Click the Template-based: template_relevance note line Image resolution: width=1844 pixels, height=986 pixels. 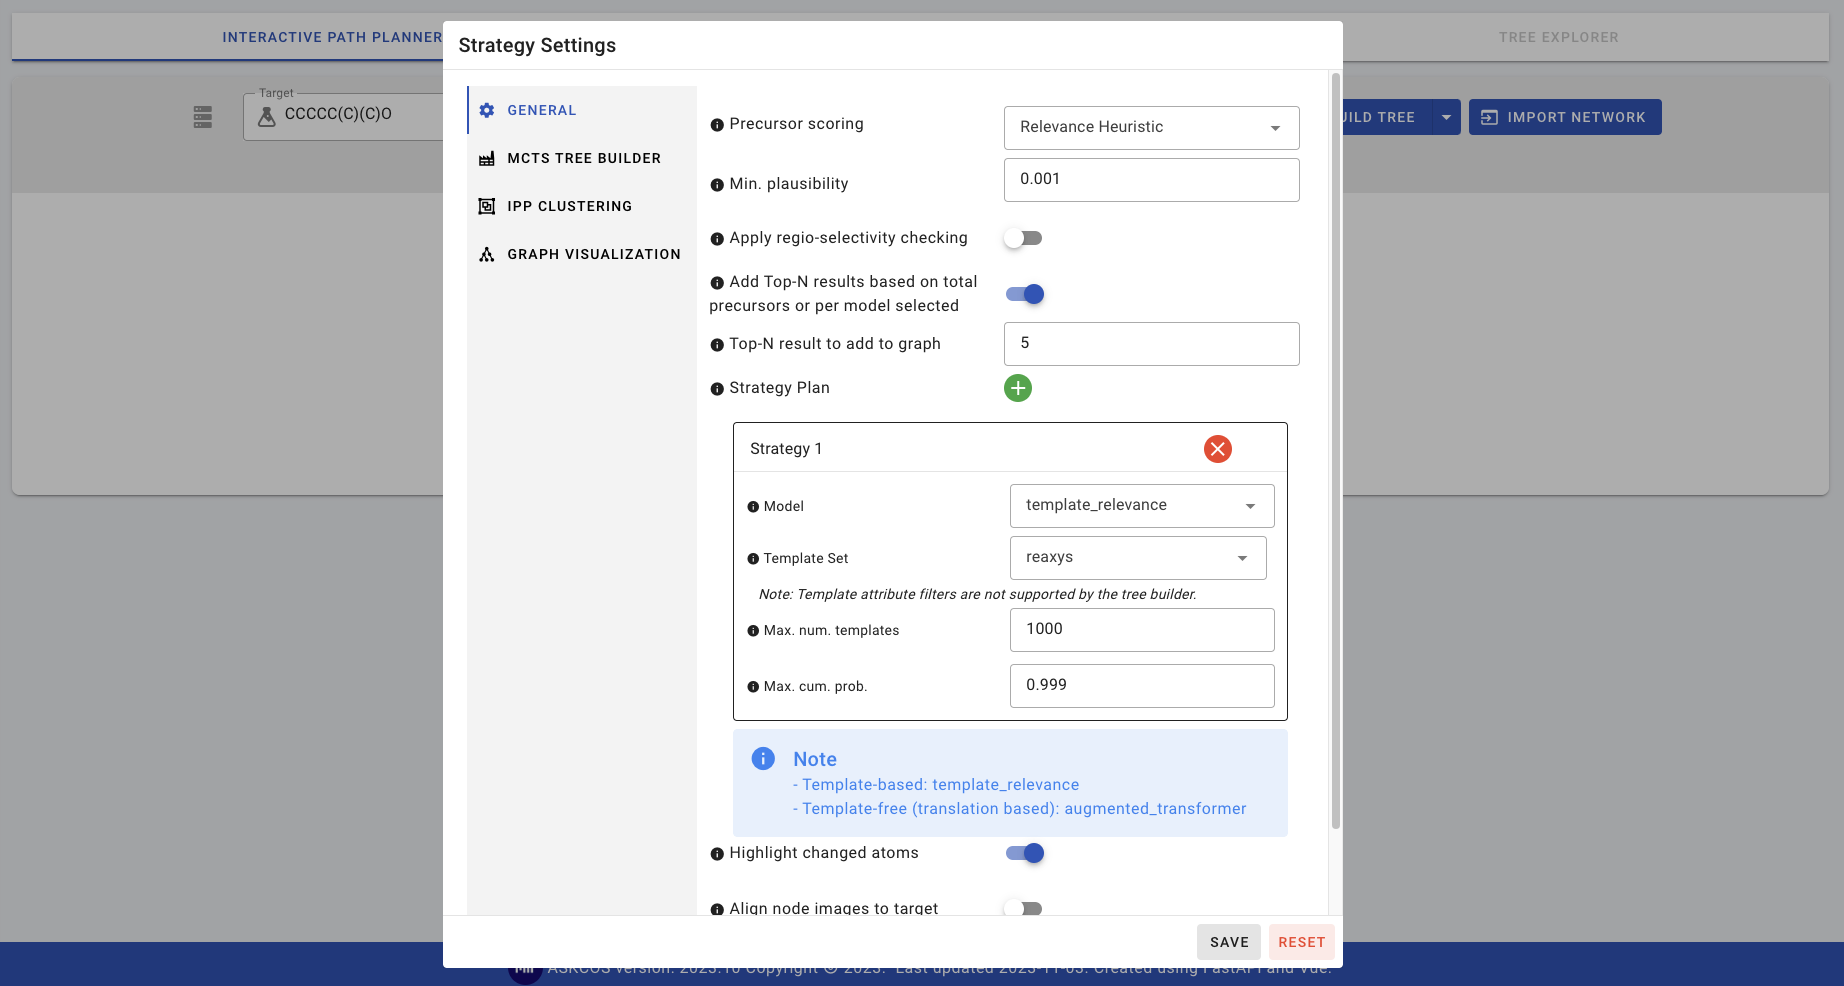[936, 785]
